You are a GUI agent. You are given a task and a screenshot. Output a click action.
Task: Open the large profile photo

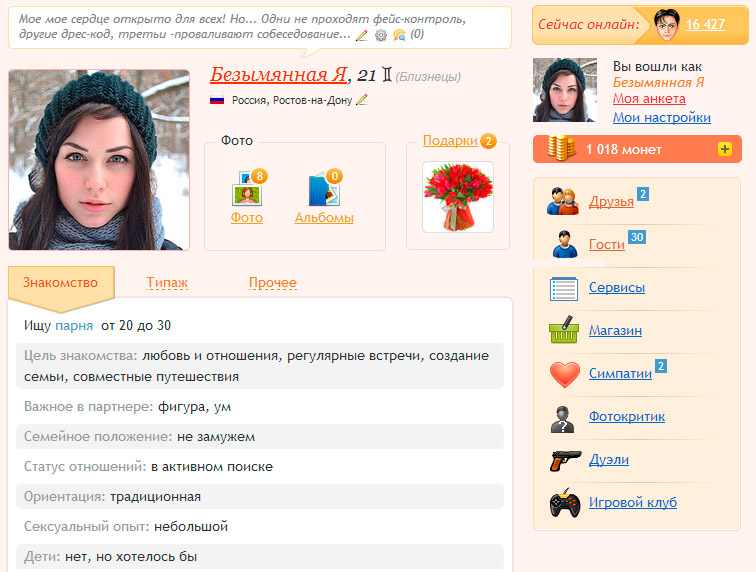[99, 160]
